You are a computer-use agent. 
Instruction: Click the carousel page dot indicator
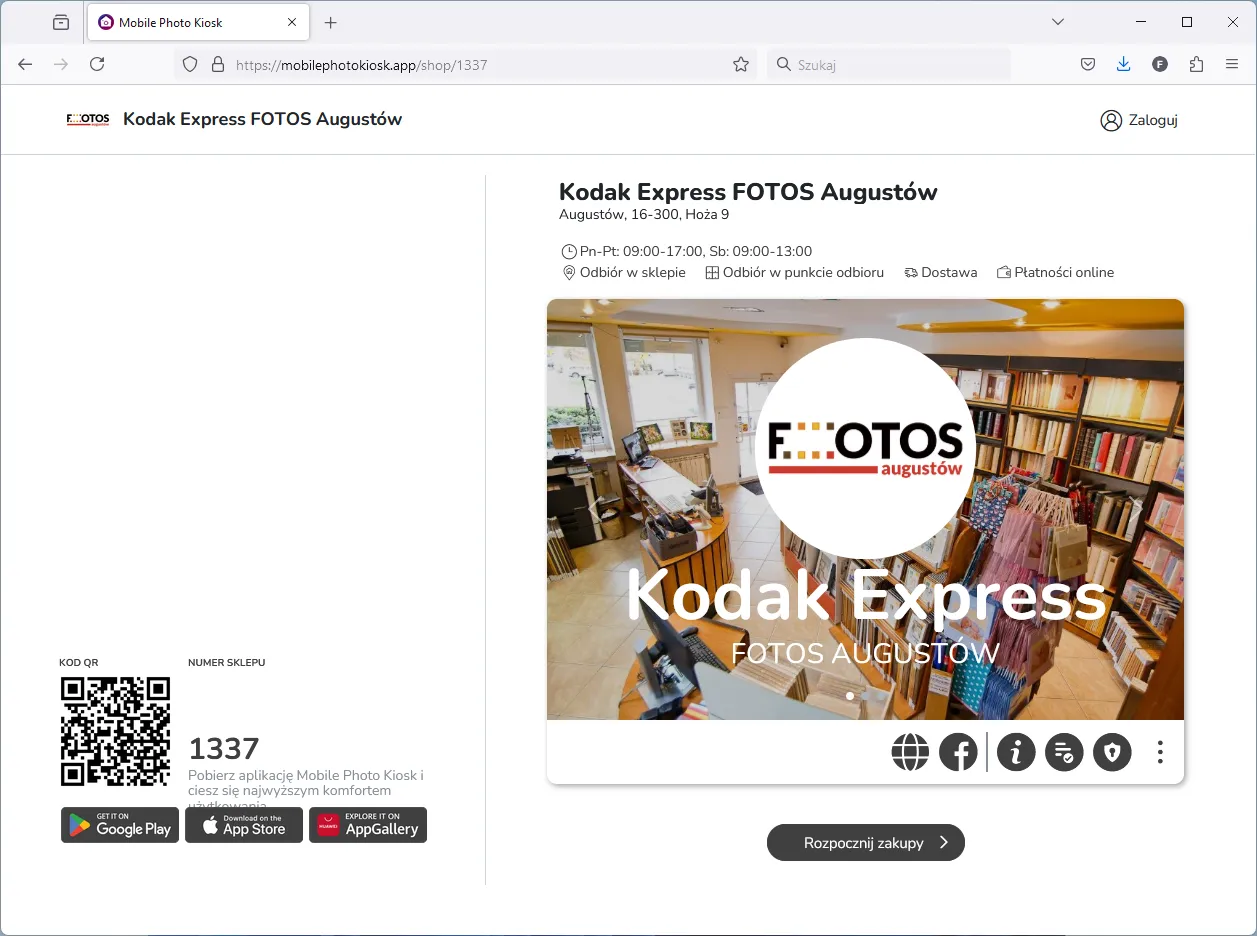coord(850,695)
